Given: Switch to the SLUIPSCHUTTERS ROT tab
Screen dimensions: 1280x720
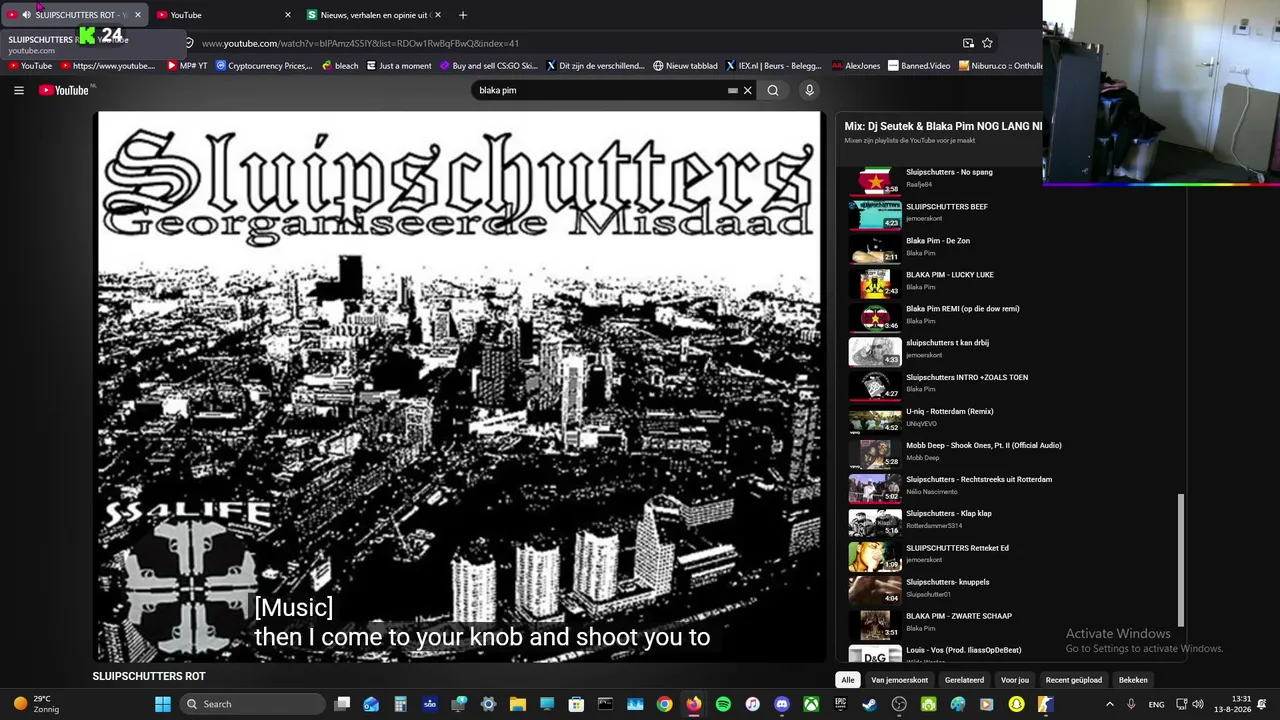Looking at the screenshot, I should [75, 15].
